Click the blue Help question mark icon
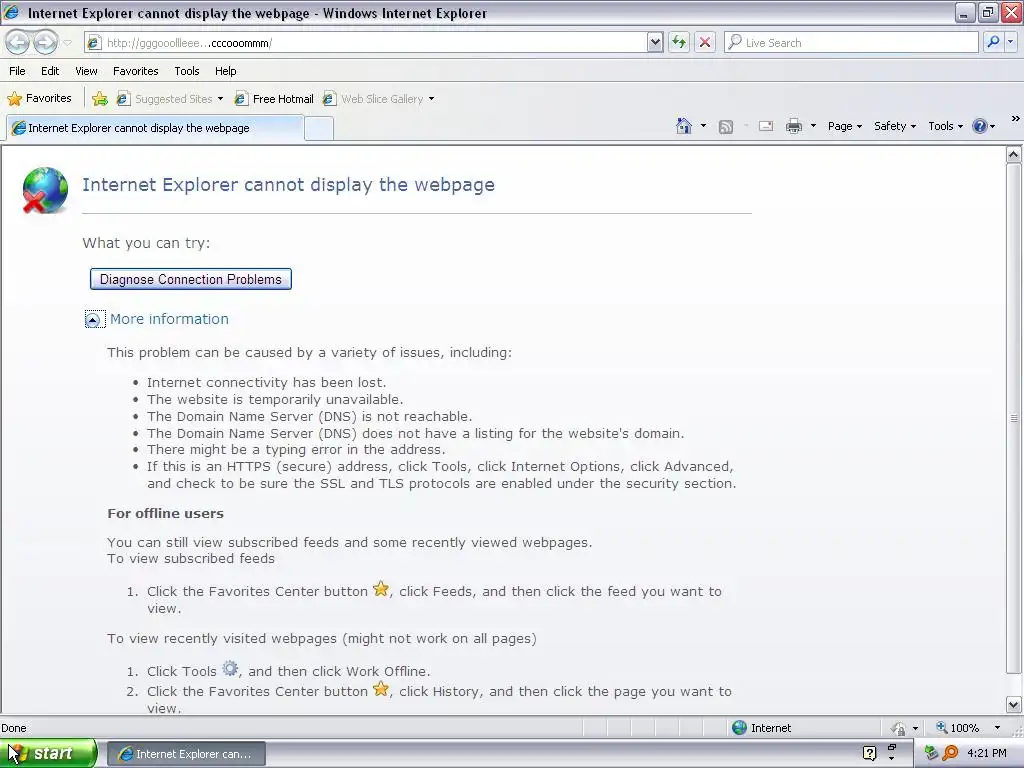Viewport: 1024px width, 768px height. pos(980,126)
